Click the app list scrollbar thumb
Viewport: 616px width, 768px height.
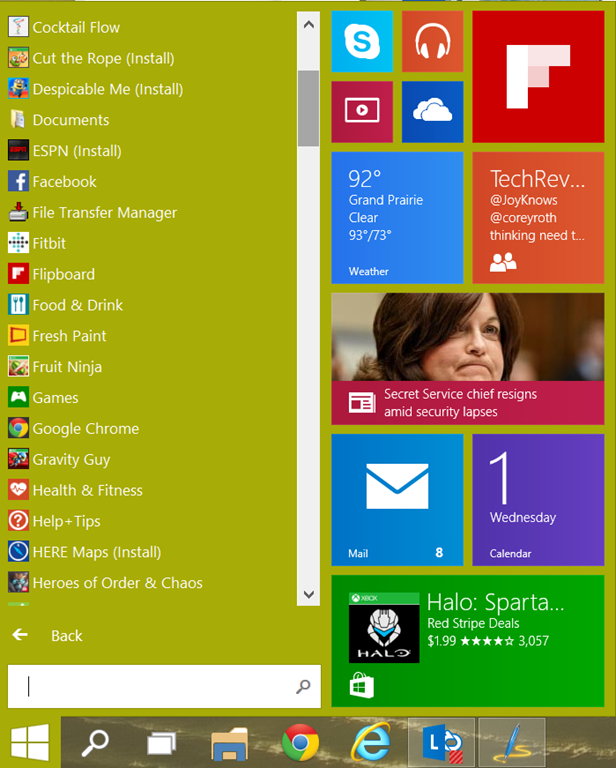point(308,108)
